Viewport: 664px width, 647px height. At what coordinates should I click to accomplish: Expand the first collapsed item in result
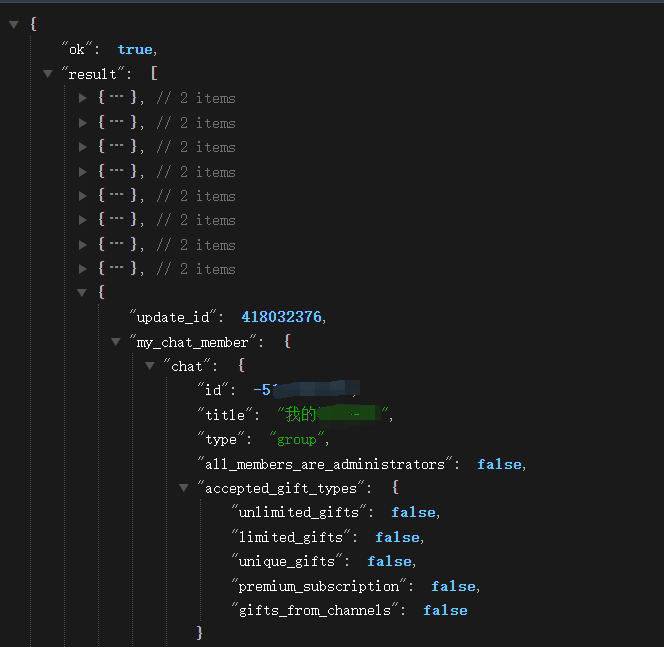(83, 98)
